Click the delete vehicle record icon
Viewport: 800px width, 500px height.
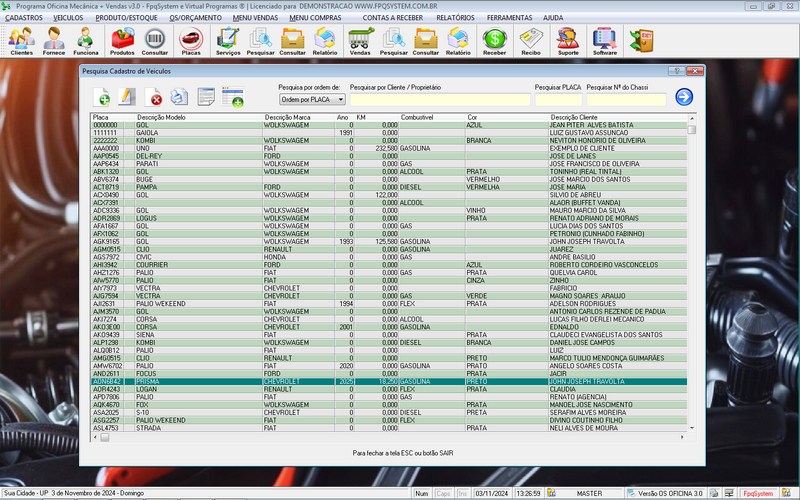pyautogui.click(x=155, y=97)
